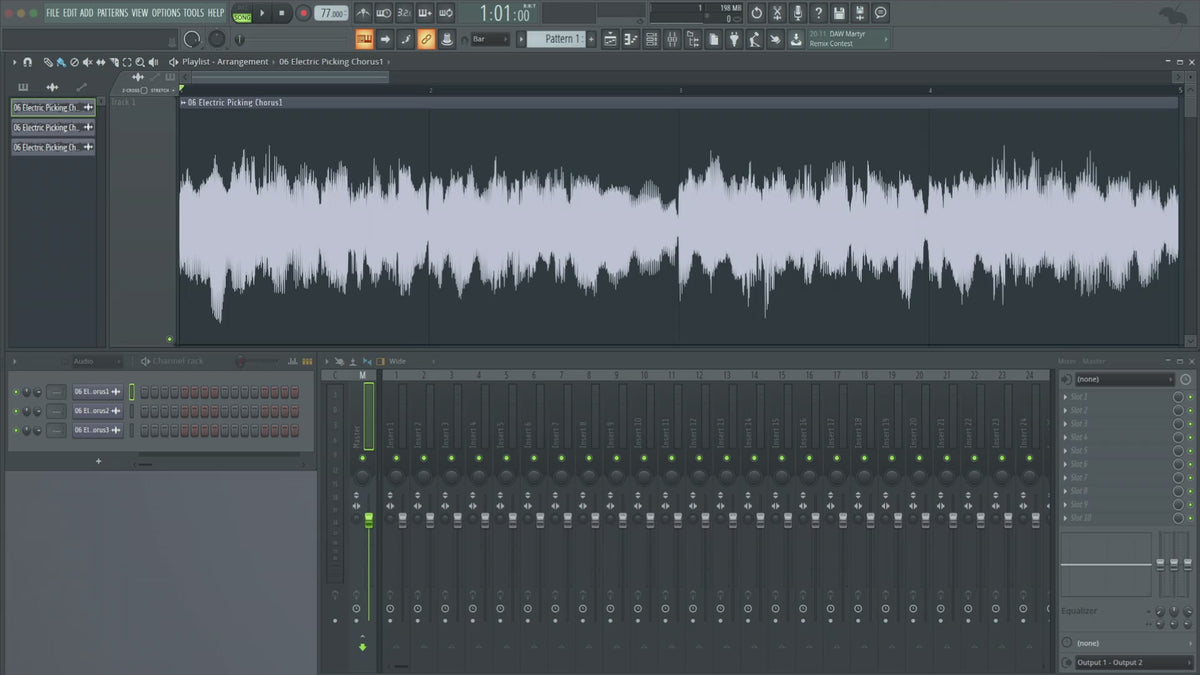
Task: Open mixer input (none) dropdown
Action: click(x=1123, y=379)
